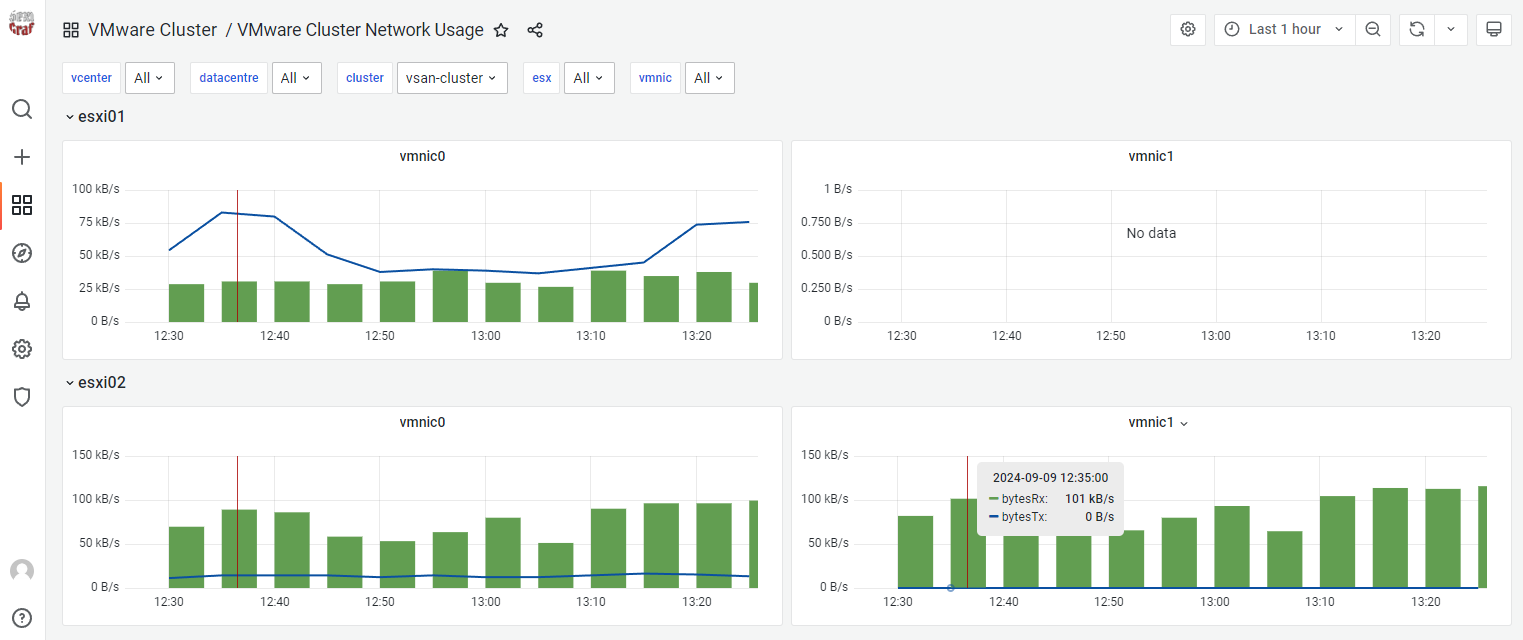The width and height of the screenshot is (1523, 640).
Task: Click esxi01 vmnic0 panel title
Action: tap(422, 156)
